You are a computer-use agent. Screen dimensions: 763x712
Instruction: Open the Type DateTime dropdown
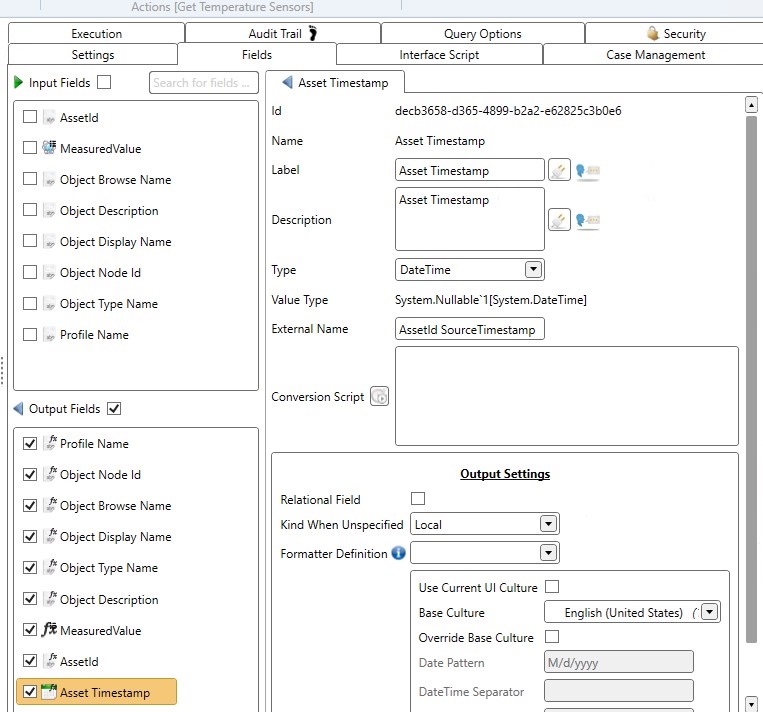point(533,269)
